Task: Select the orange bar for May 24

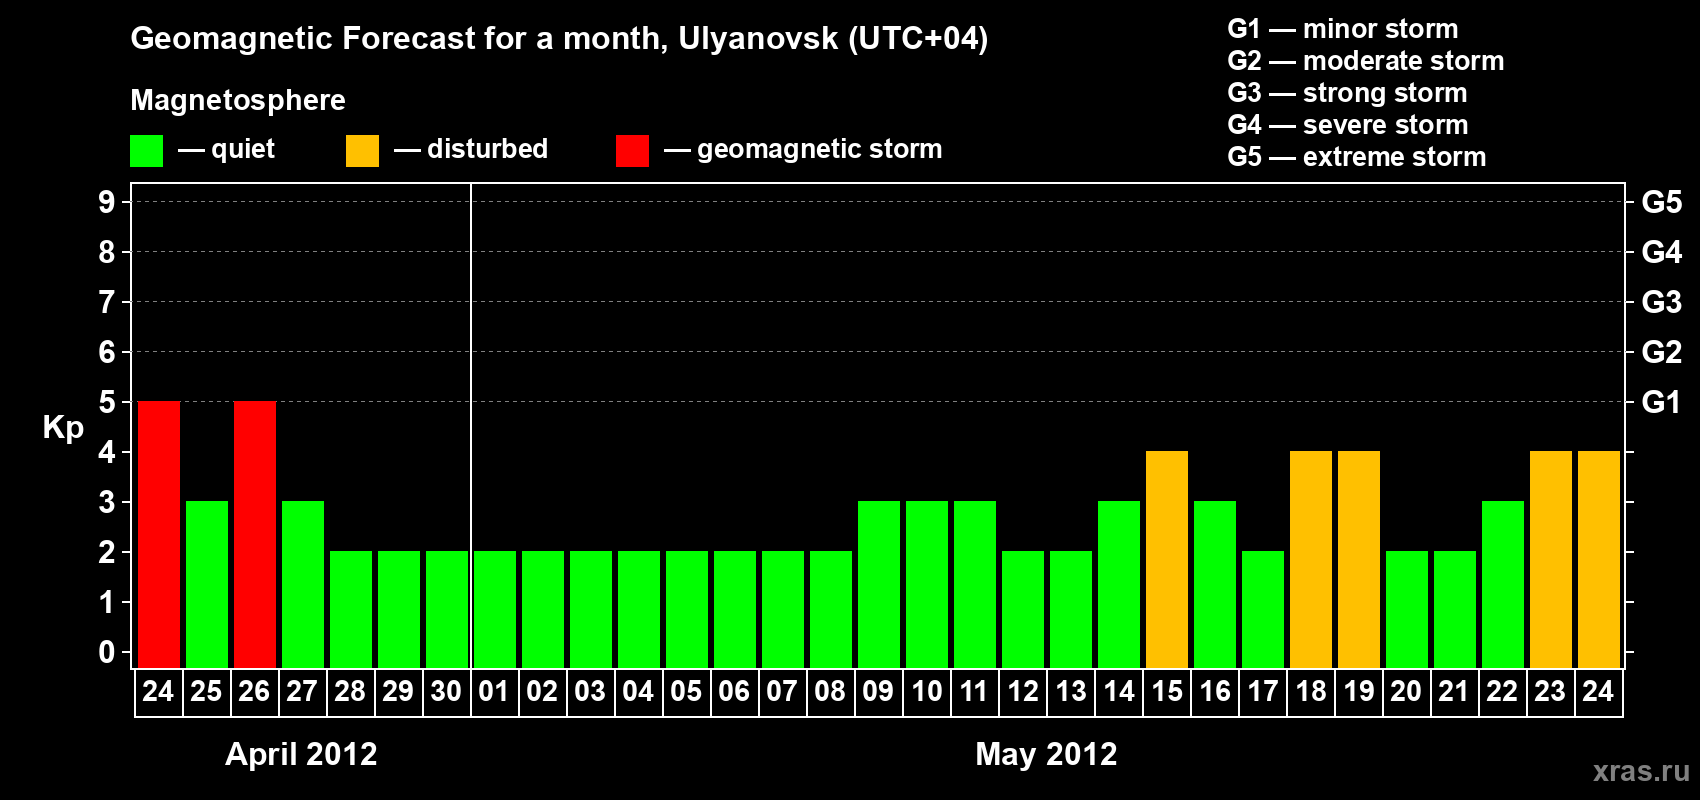Action: click(1599, 559)
